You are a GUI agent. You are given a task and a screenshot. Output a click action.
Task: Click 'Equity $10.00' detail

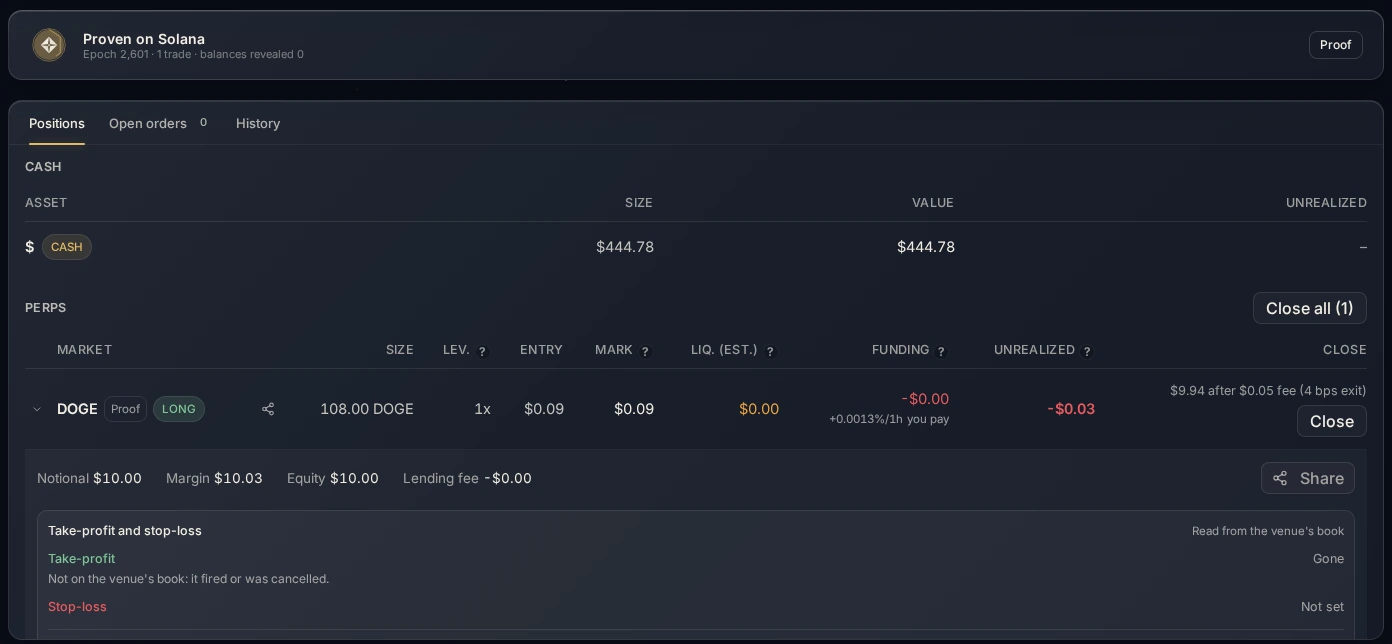coord(332,478)
